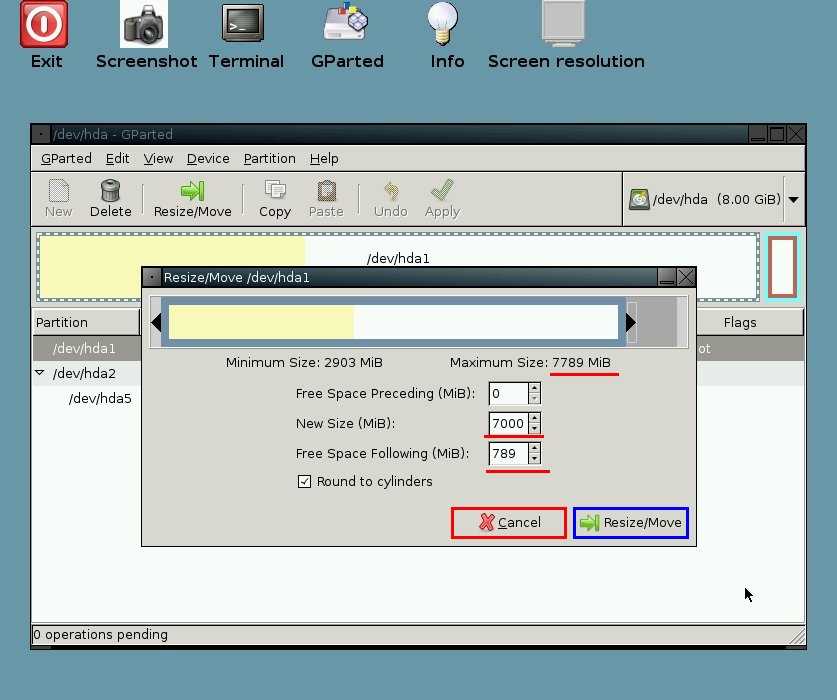
Task: Collapse the /dev/hda2 tree row
Action: (40, 373)
